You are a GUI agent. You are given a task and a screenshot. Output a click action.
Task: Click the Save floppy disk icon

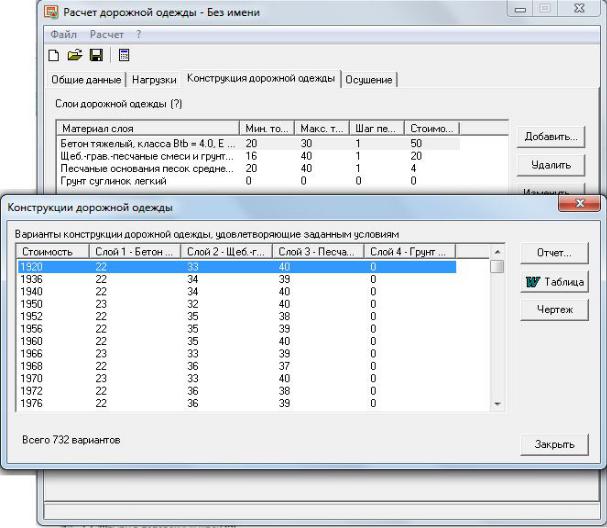pos(96,55)
